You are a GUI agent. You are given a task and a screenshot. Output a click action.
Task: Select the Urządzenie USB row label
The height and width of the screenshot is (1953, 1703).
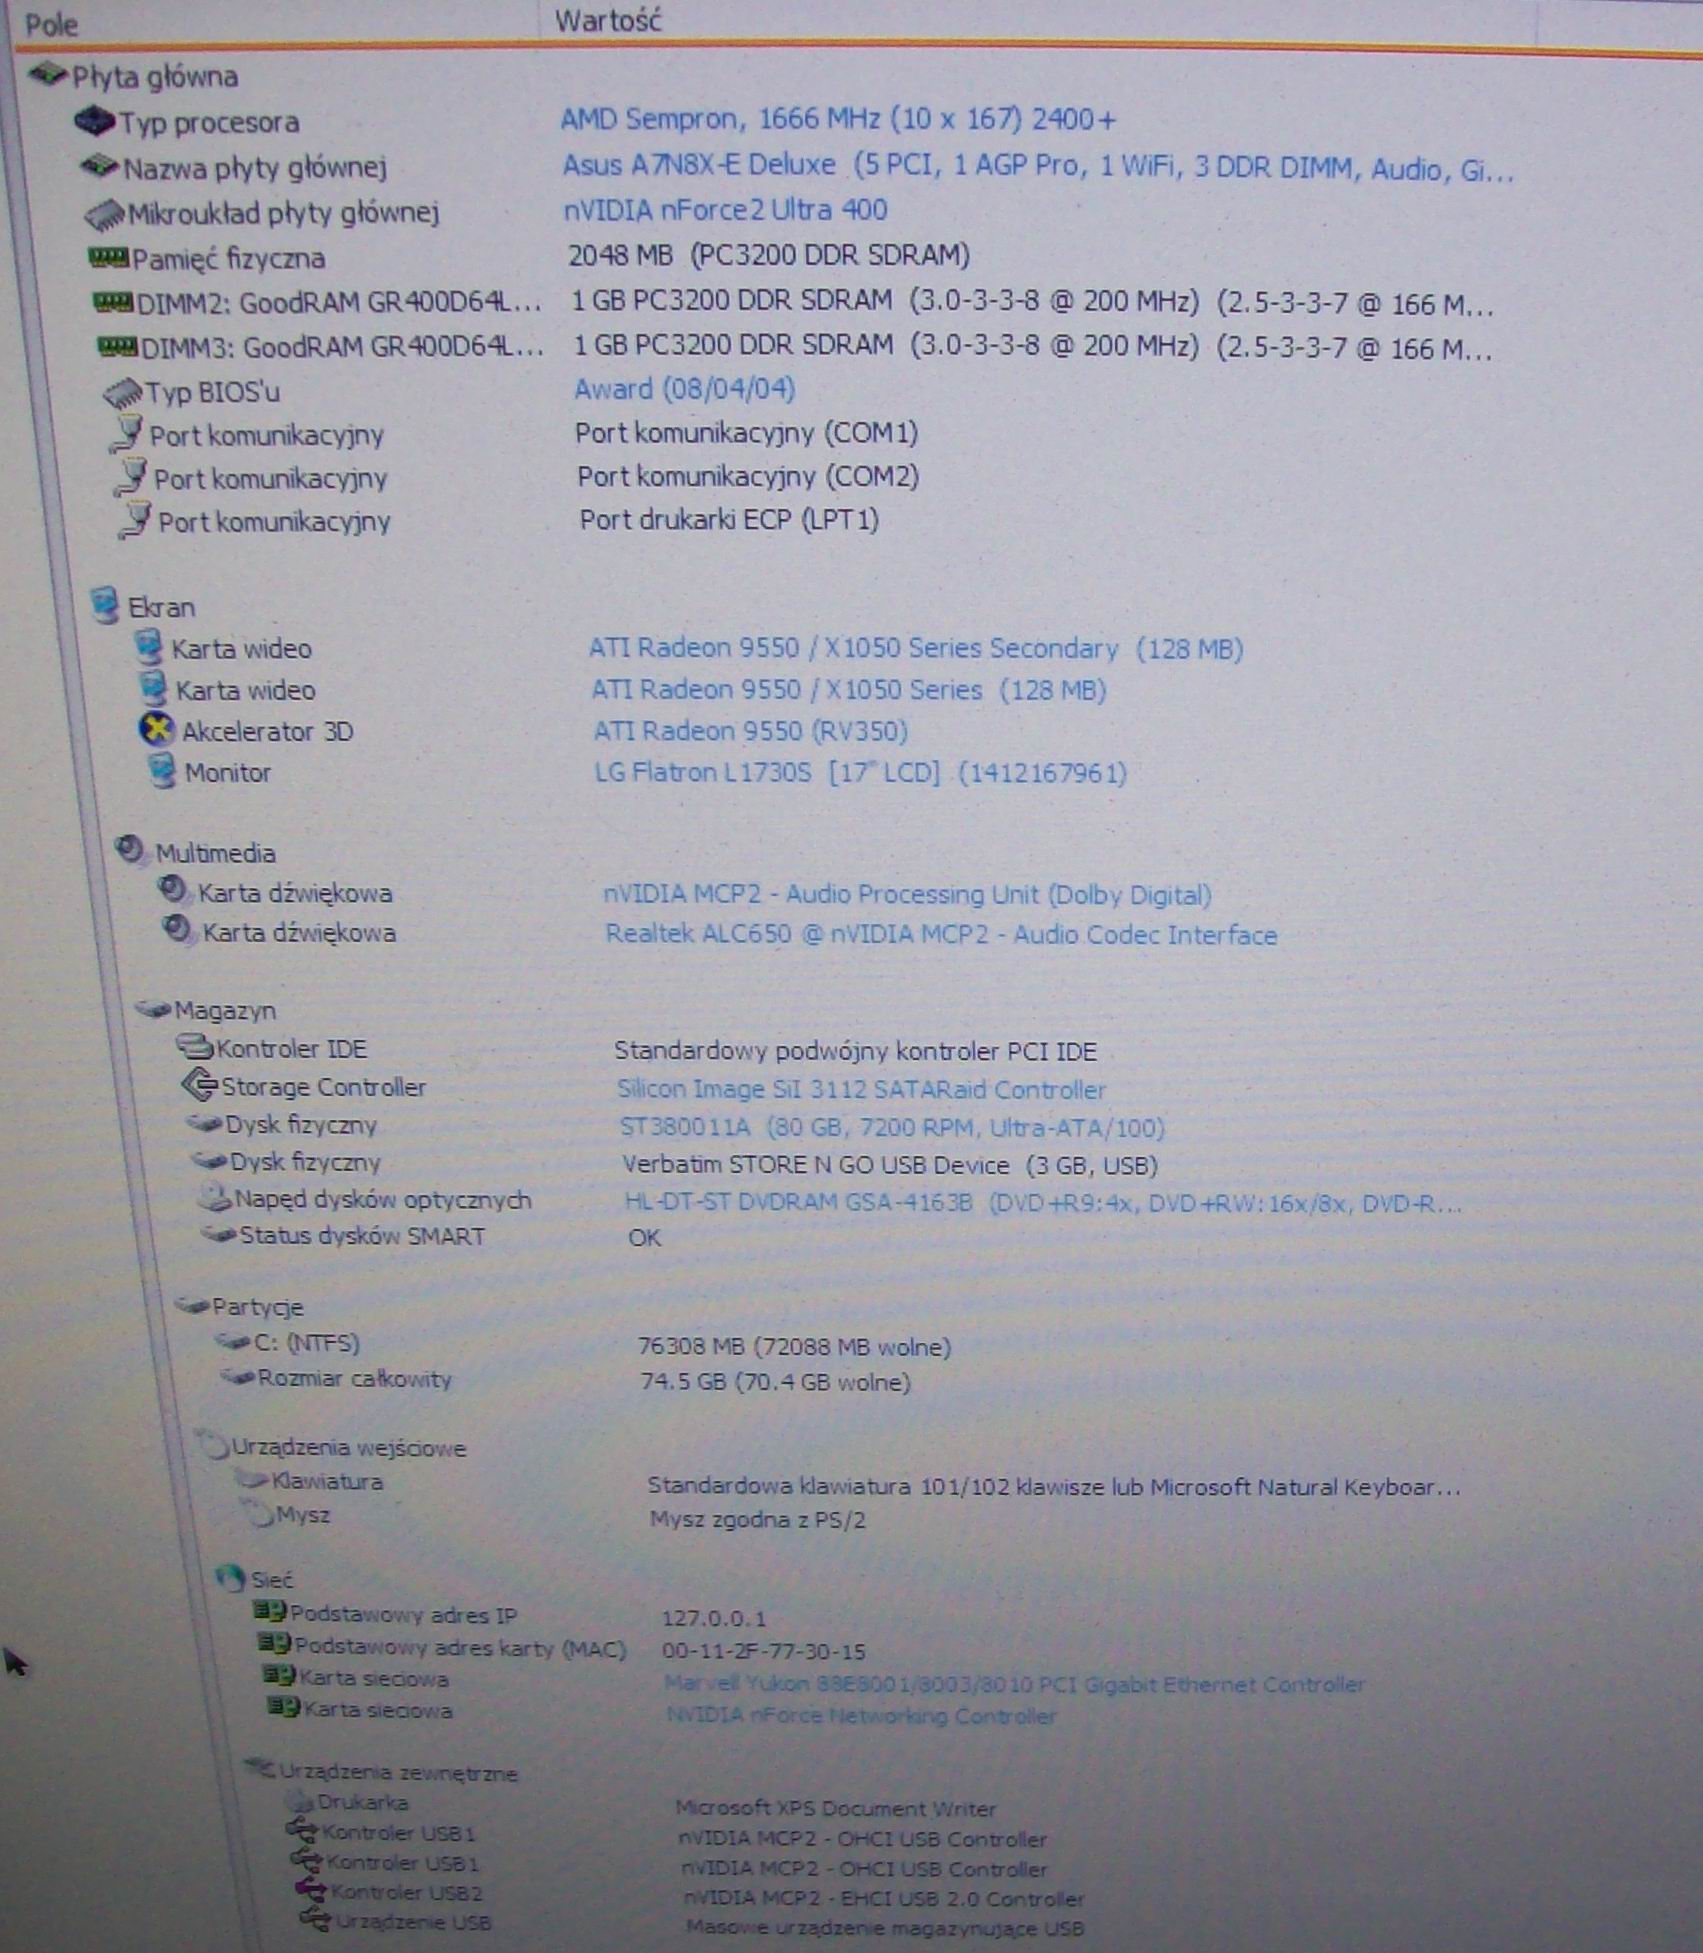click(413, 1921)
